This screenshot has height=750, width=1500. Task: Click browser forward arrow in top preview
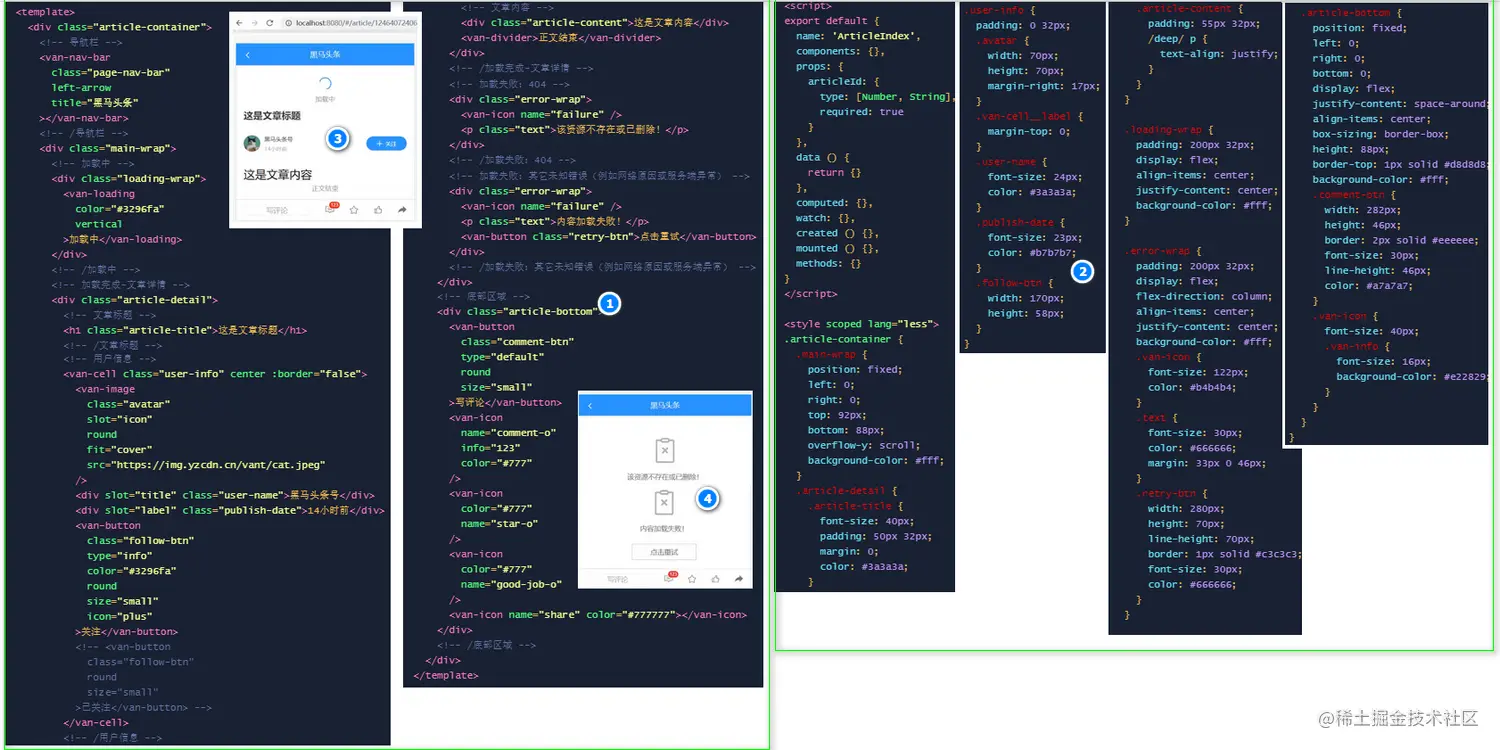pos(254,23)
